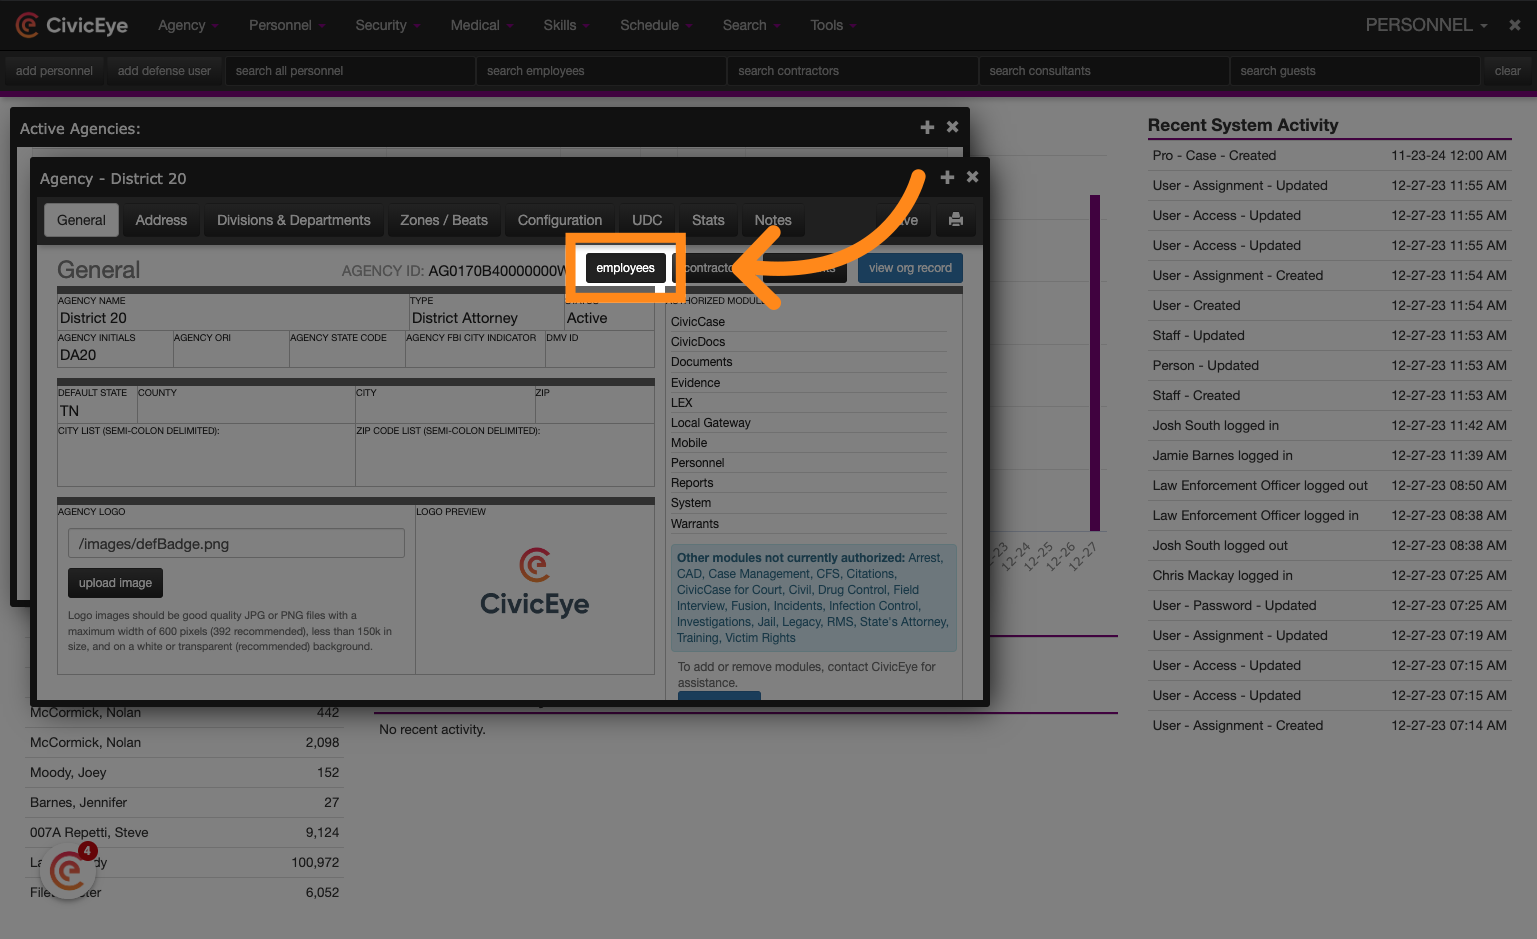Switch to Divisions & Departments tab
The width and height of the screenshot is (1537, 939).
pos(294,220)
